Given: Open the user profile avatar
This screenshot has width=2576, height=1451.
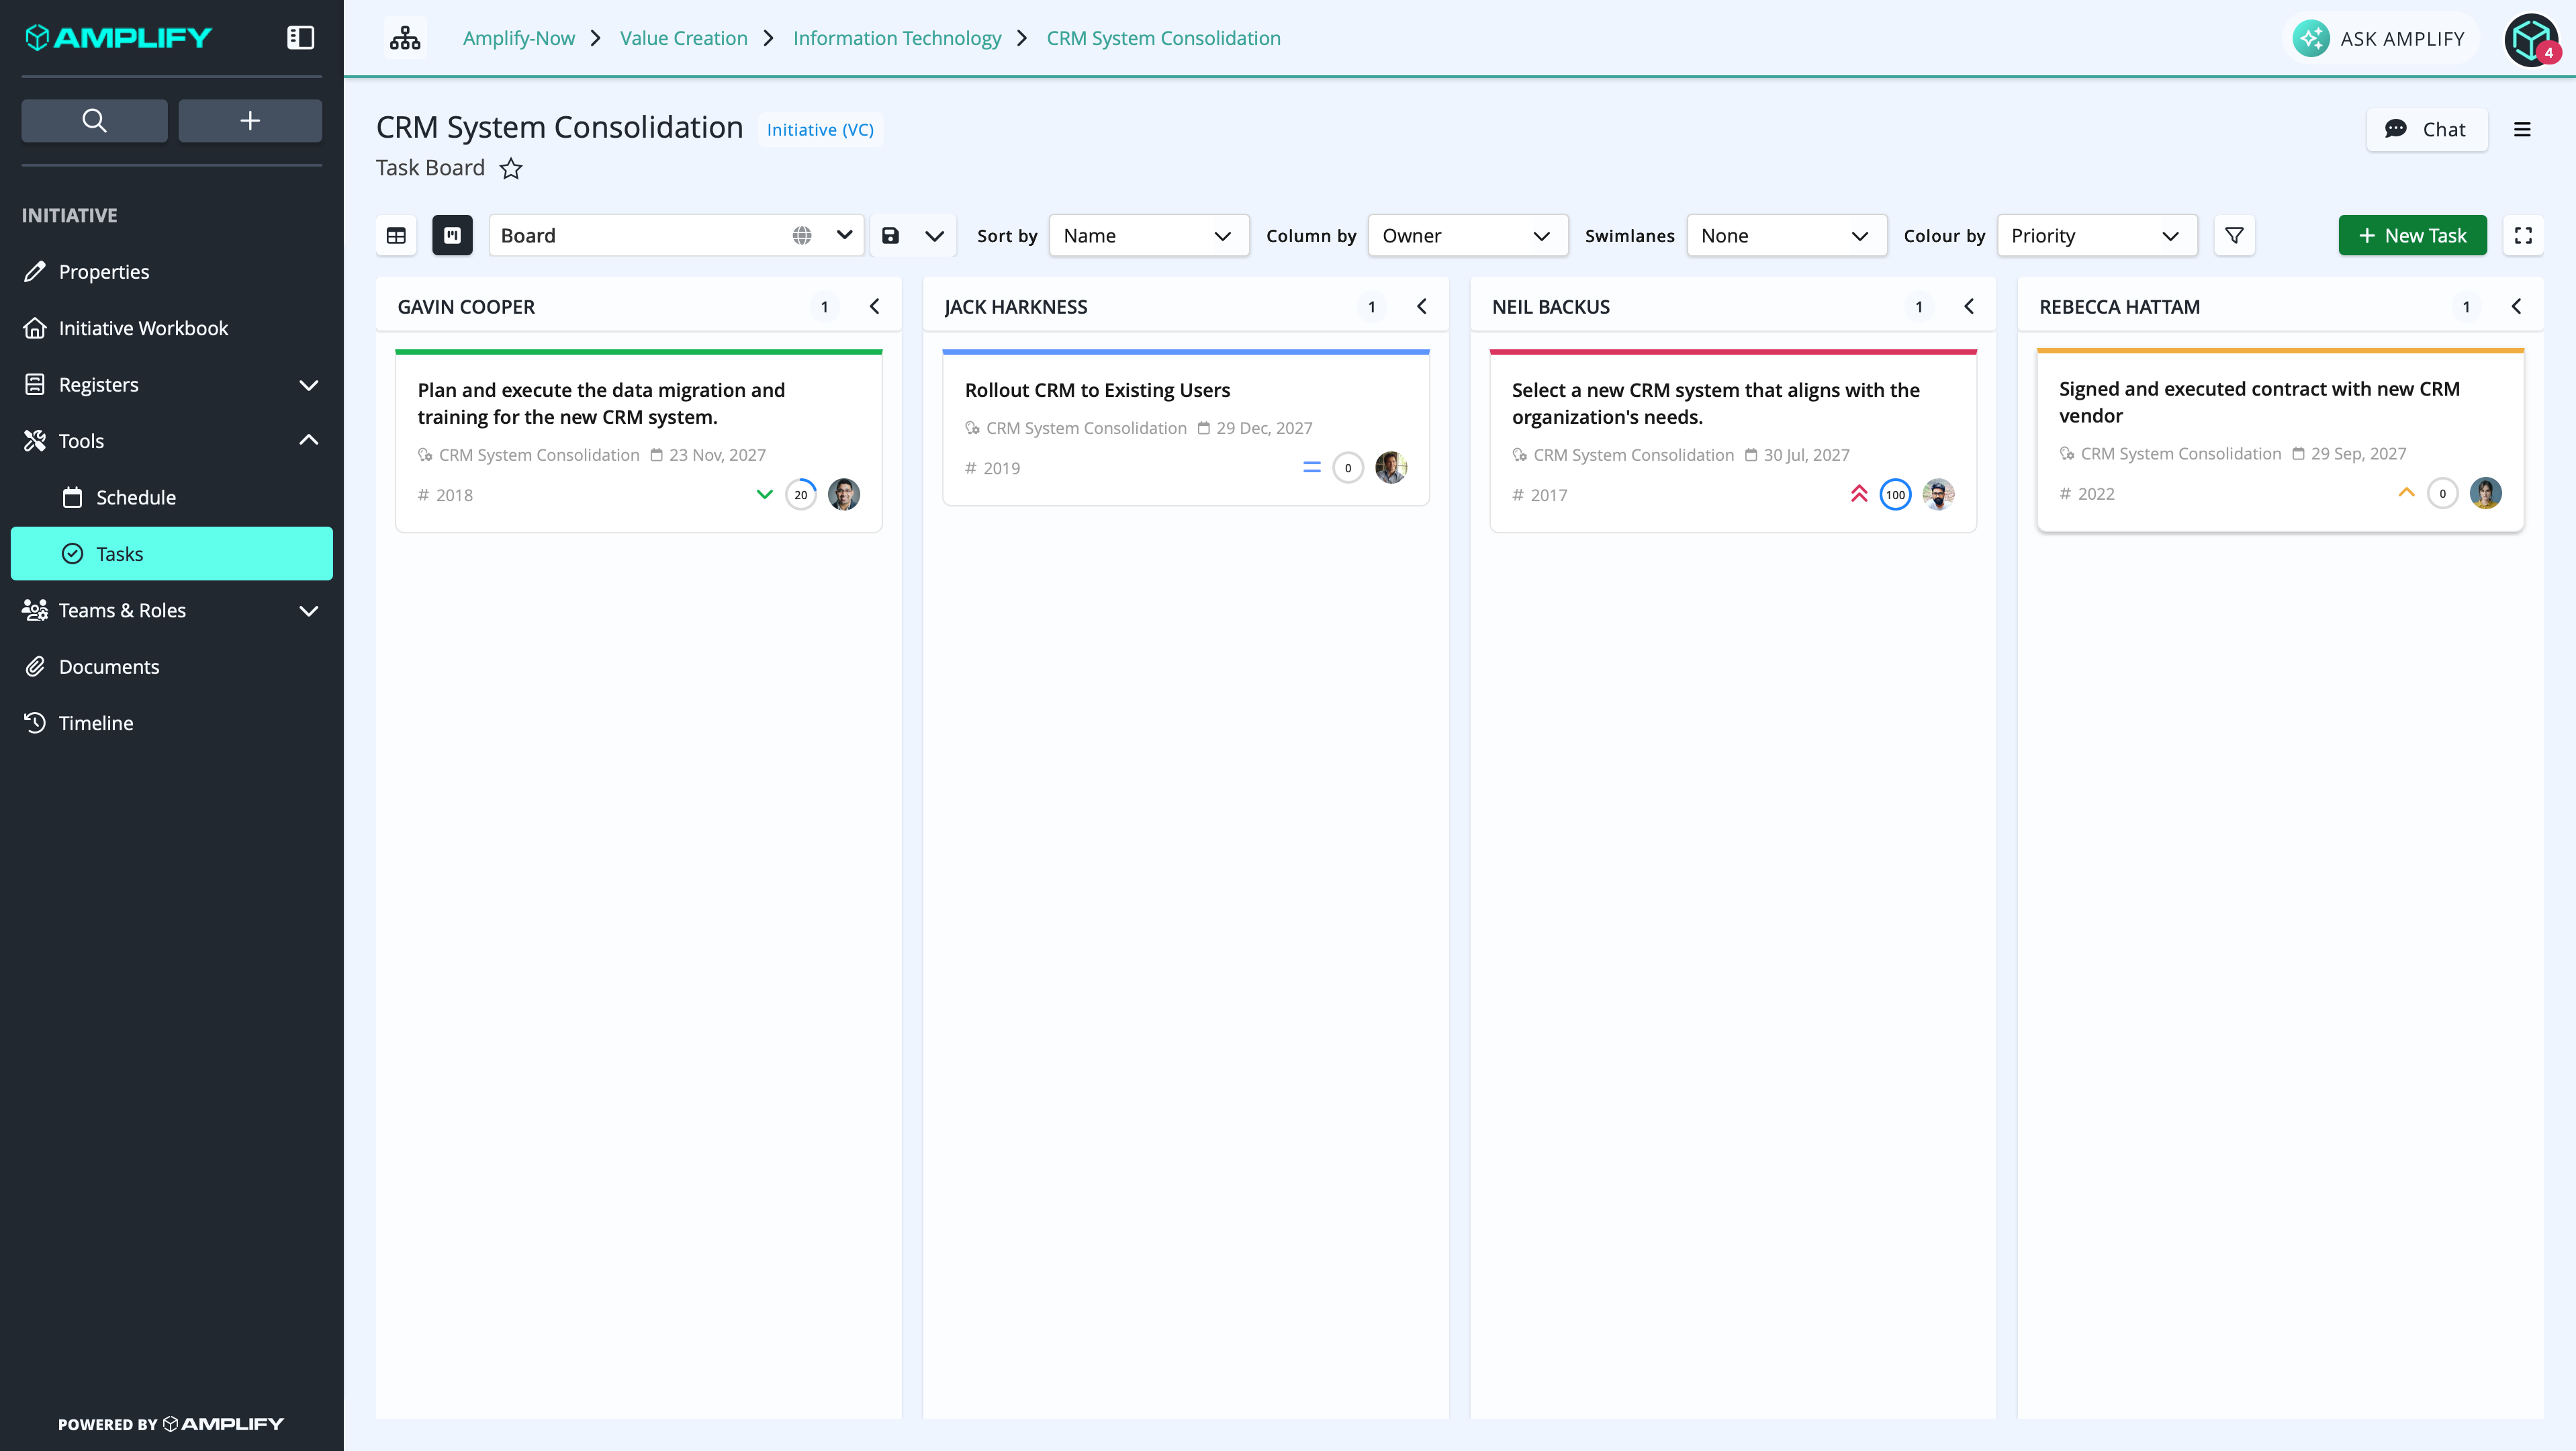Looking at the screenshot, I should pyautogui.click(x=2531, y=39).
